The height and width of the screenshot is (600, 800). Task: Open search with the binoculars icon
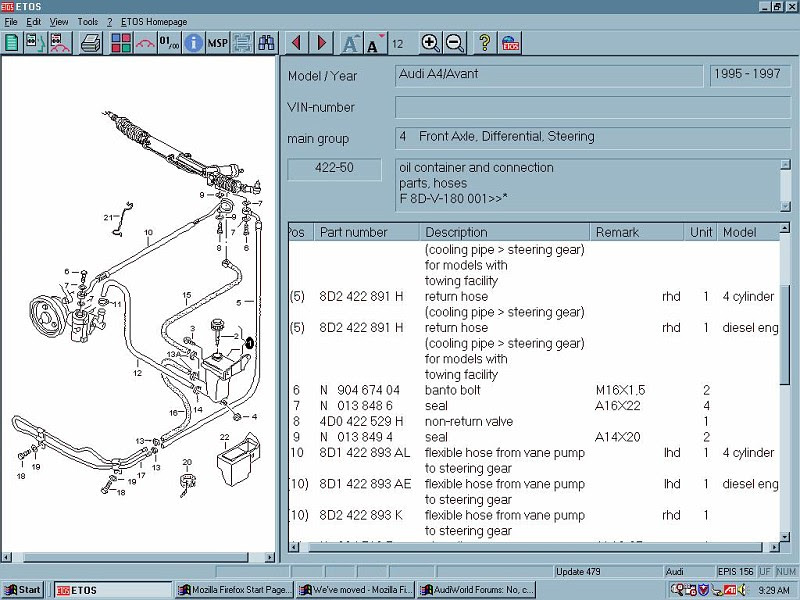(266, 43)
